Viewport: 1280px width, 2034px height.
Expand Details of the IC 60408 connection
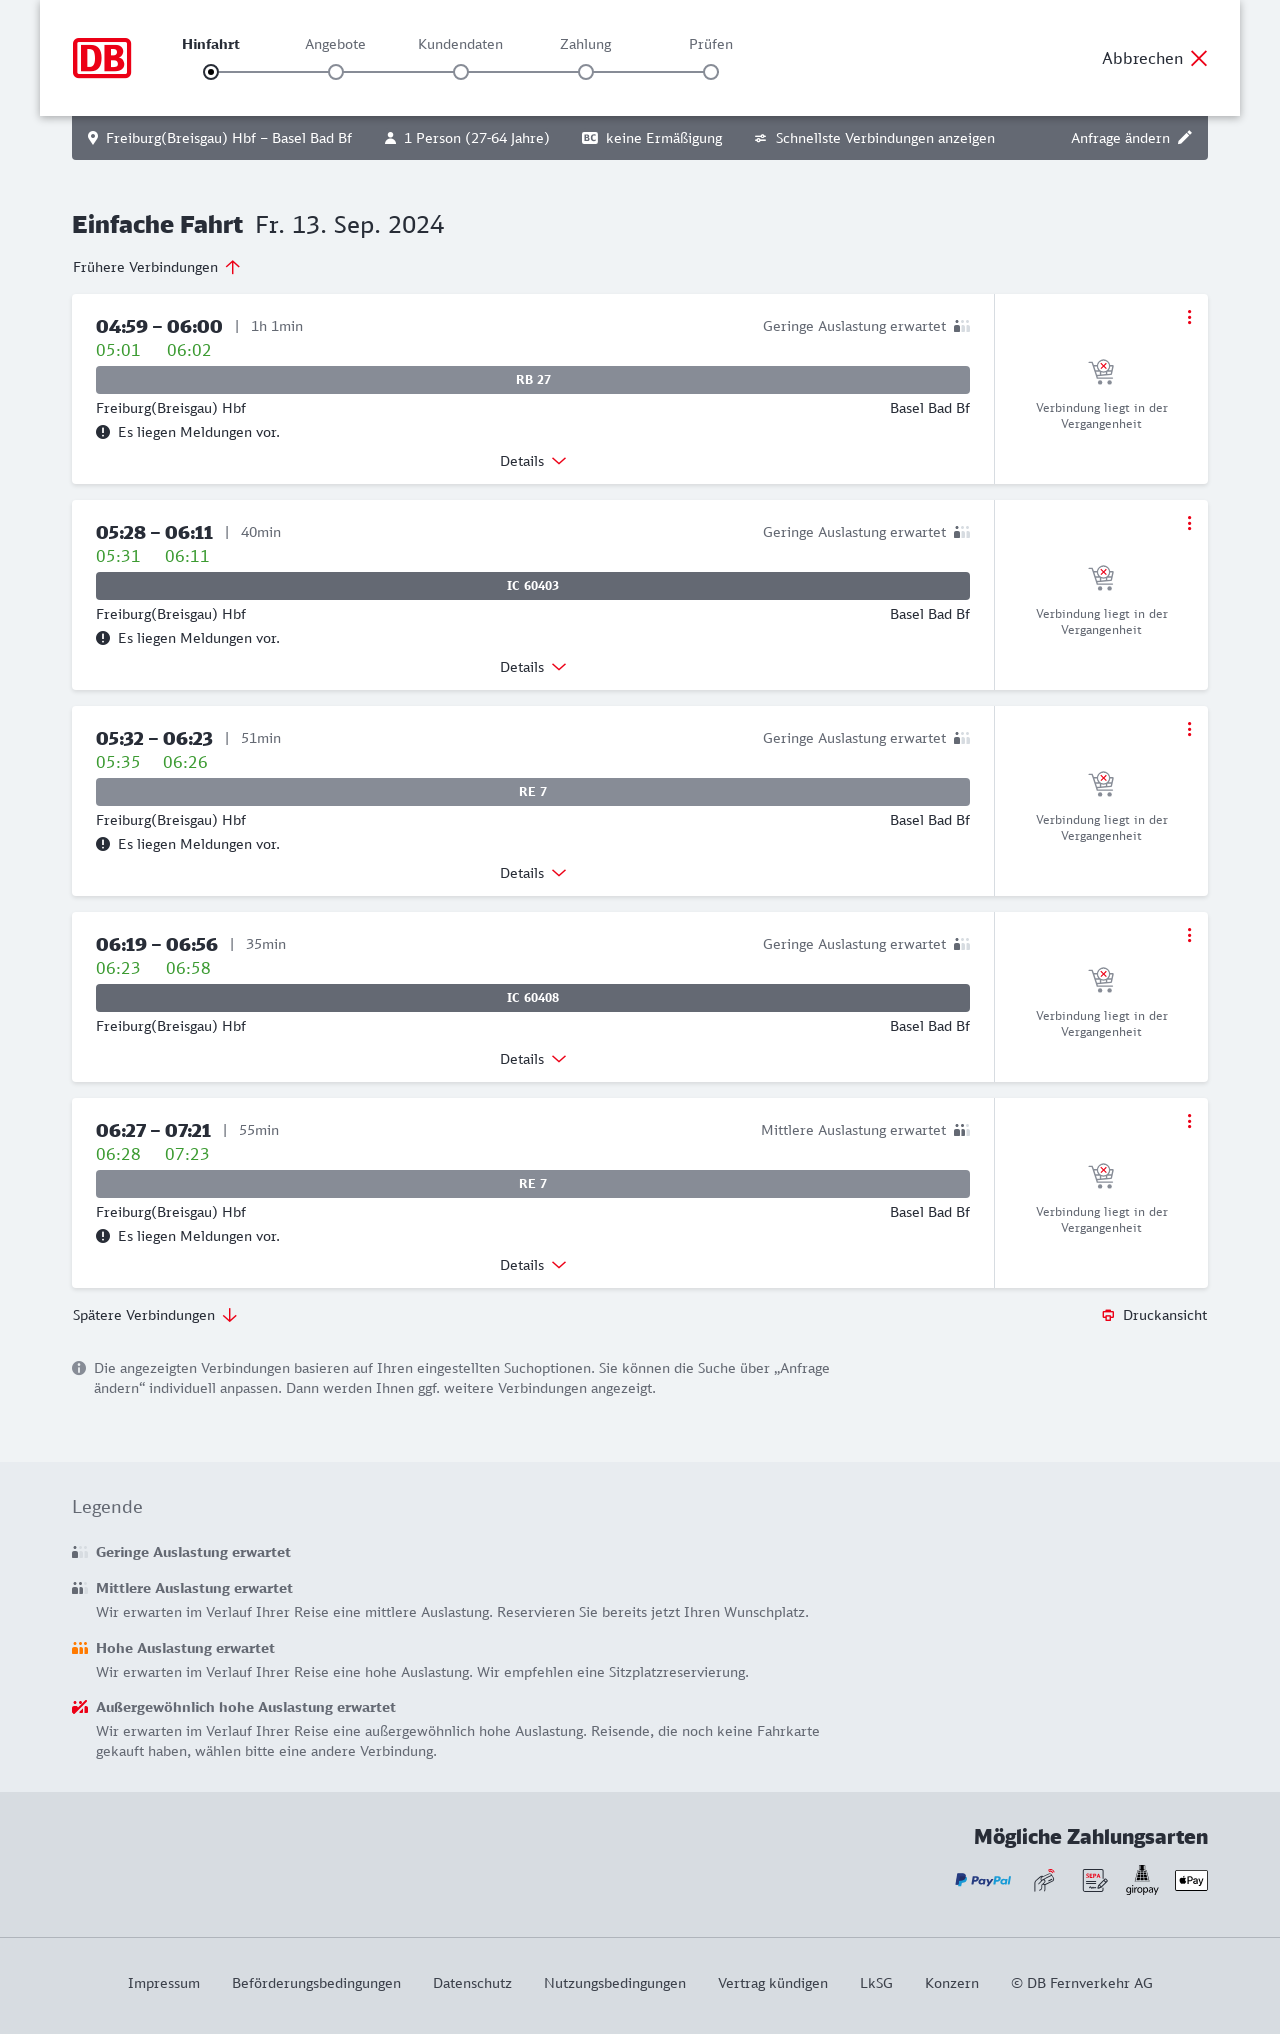[x=533, y=1059]
